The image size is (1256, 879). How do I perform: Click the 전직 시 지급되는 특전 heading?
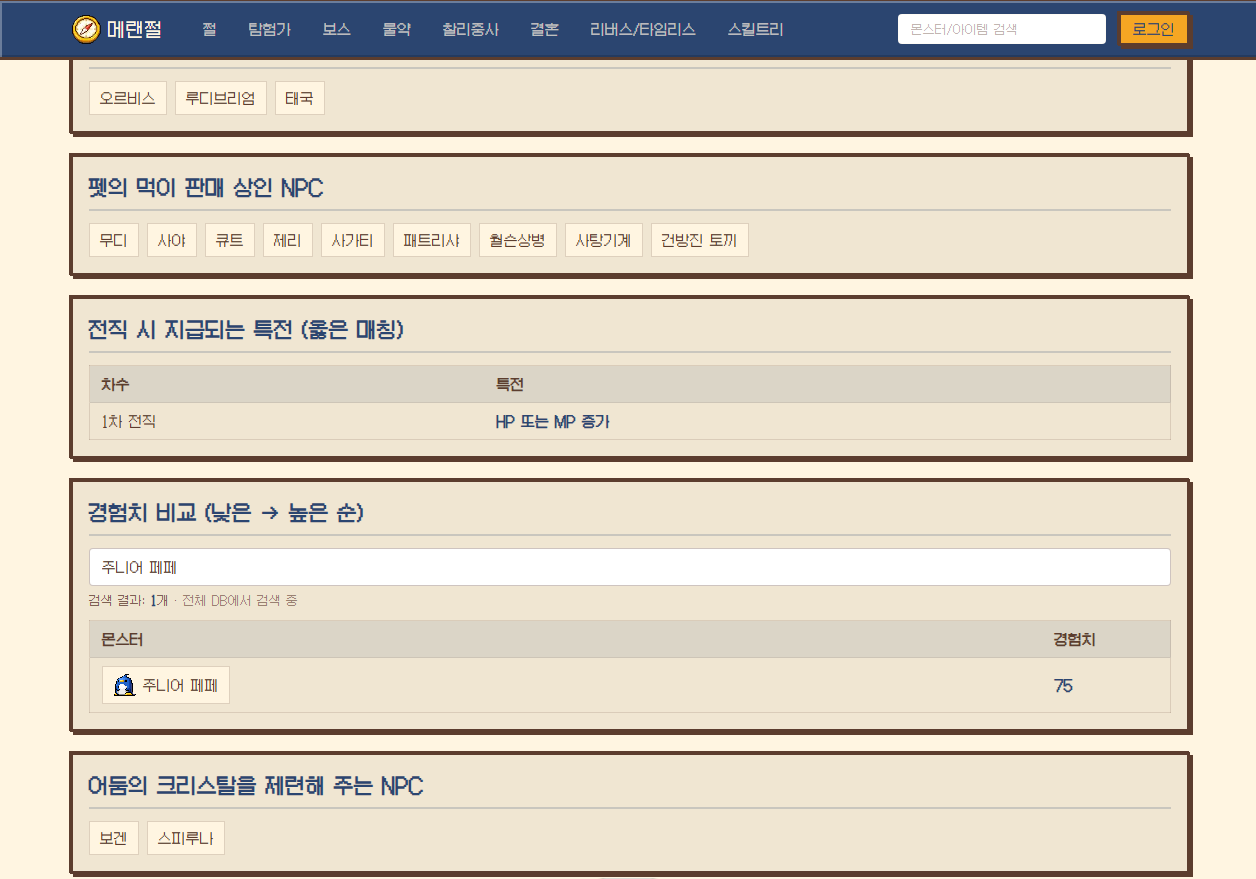[x=246, y=329]
